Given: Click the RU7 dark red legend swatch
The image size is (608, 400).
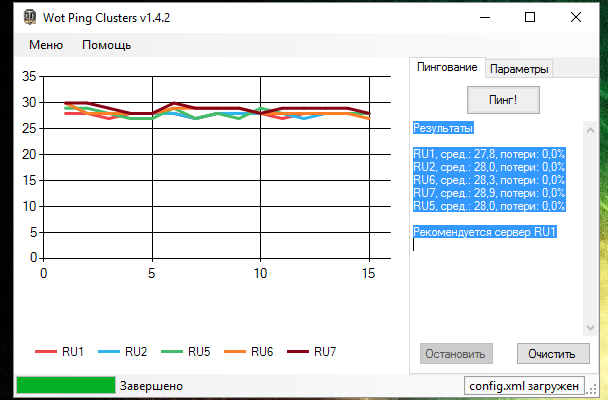Looking at the screenshot, I should tap(298, 352).
